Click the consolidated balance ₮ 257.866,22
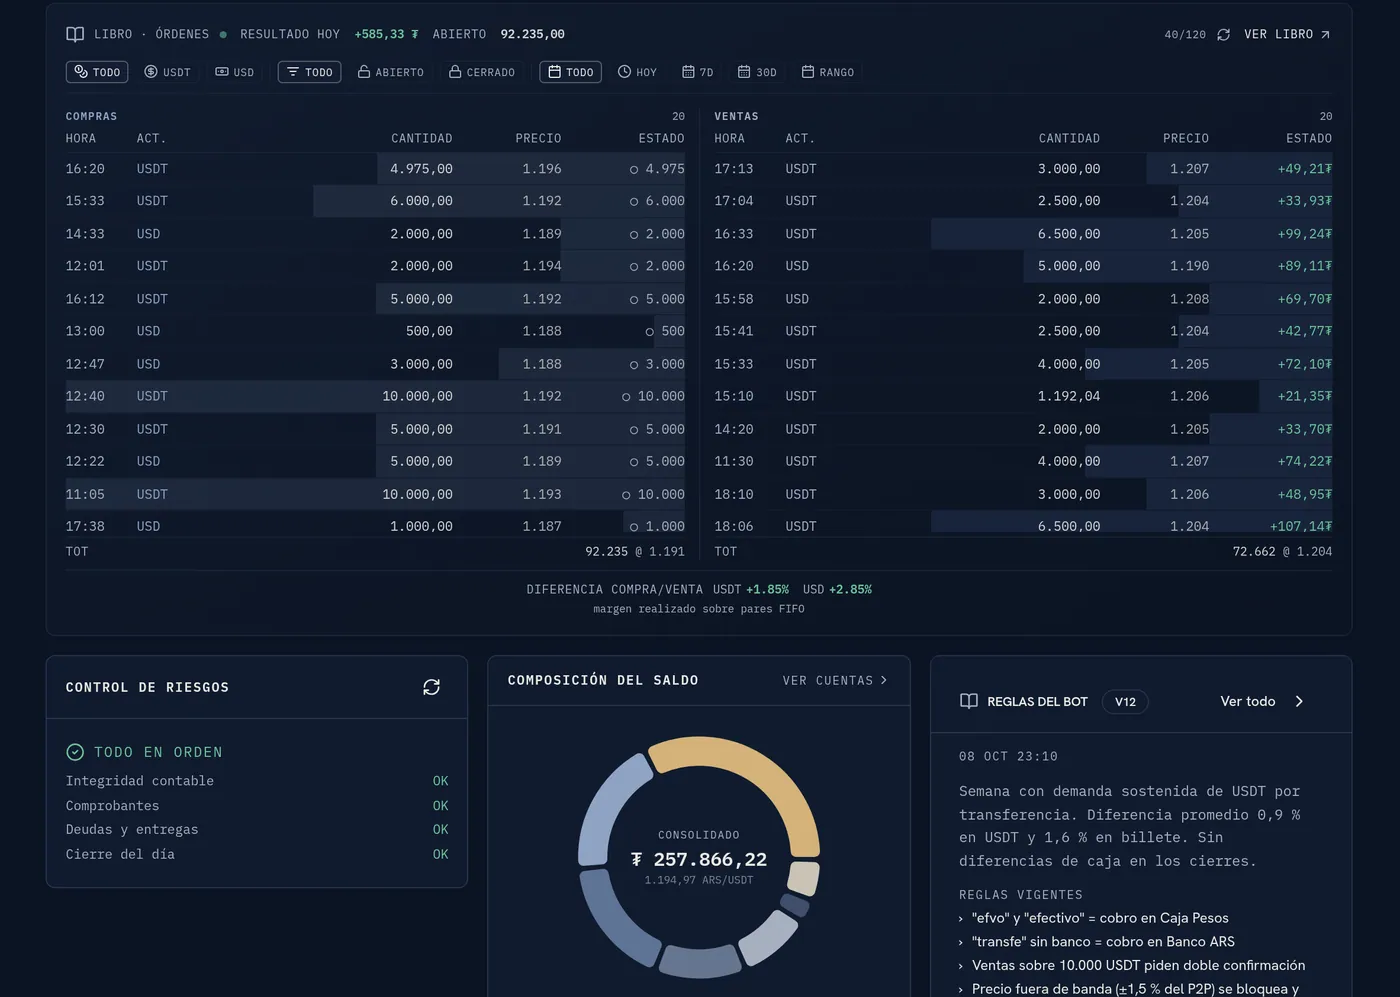 click(x=699, y=859)
